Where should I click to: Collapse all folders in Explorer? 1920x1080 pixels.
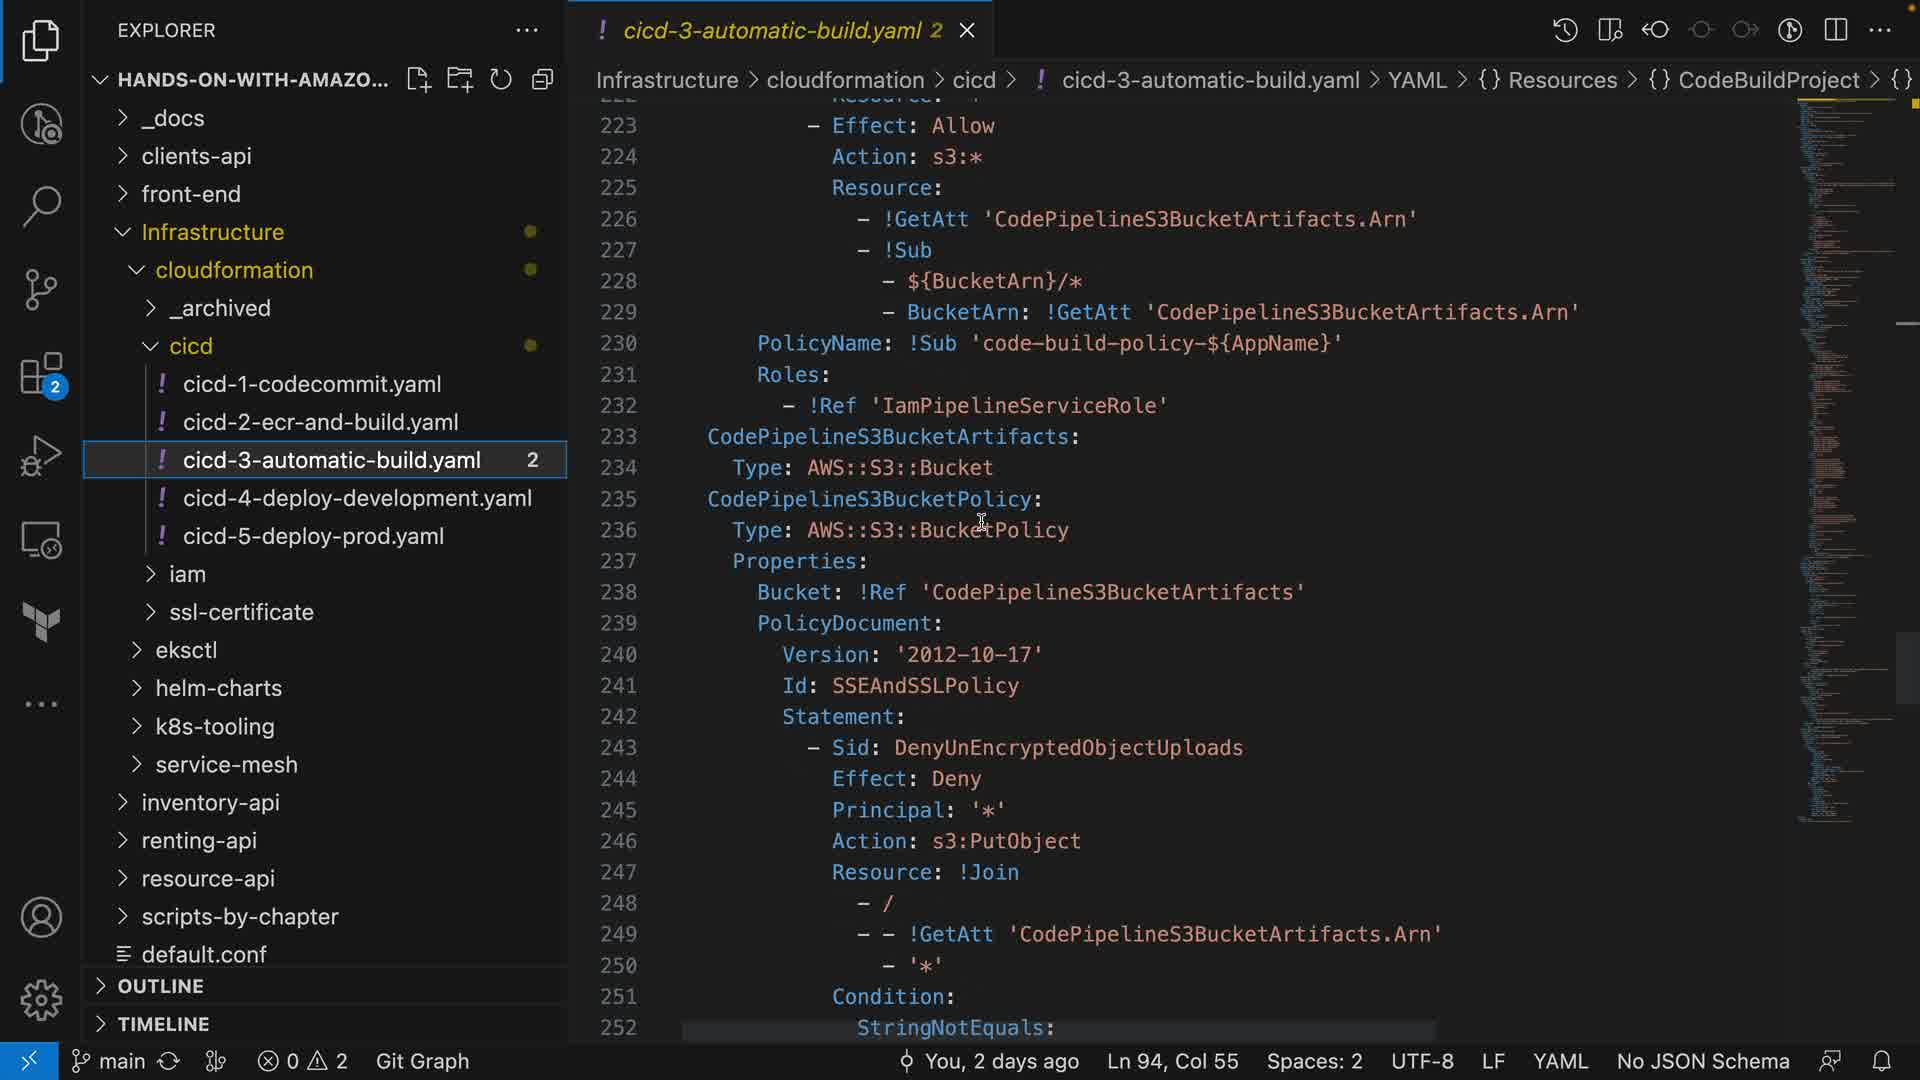coord(543,80)
